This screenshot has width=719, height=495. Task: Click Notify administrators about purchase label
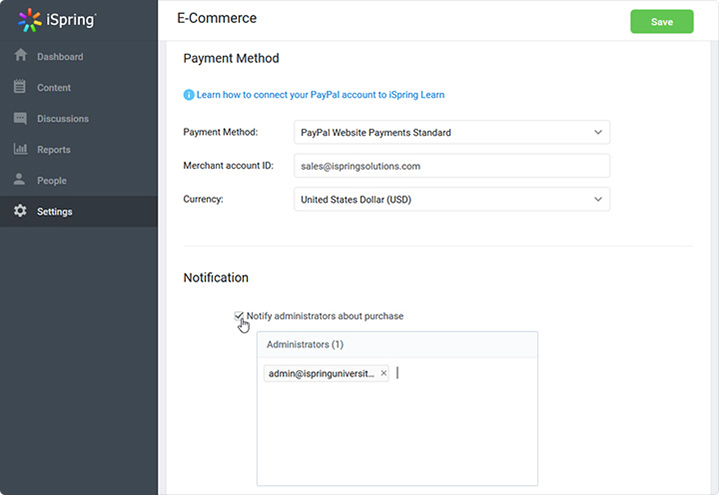325,316
